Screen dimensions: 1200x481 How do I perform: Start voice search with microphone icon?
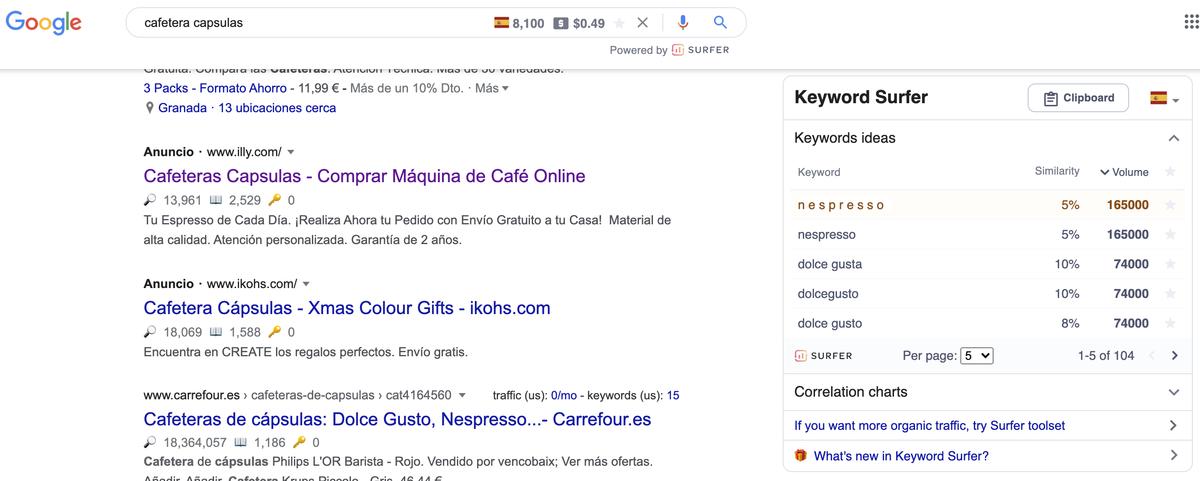pyautogui.click(x=683, y=23)
